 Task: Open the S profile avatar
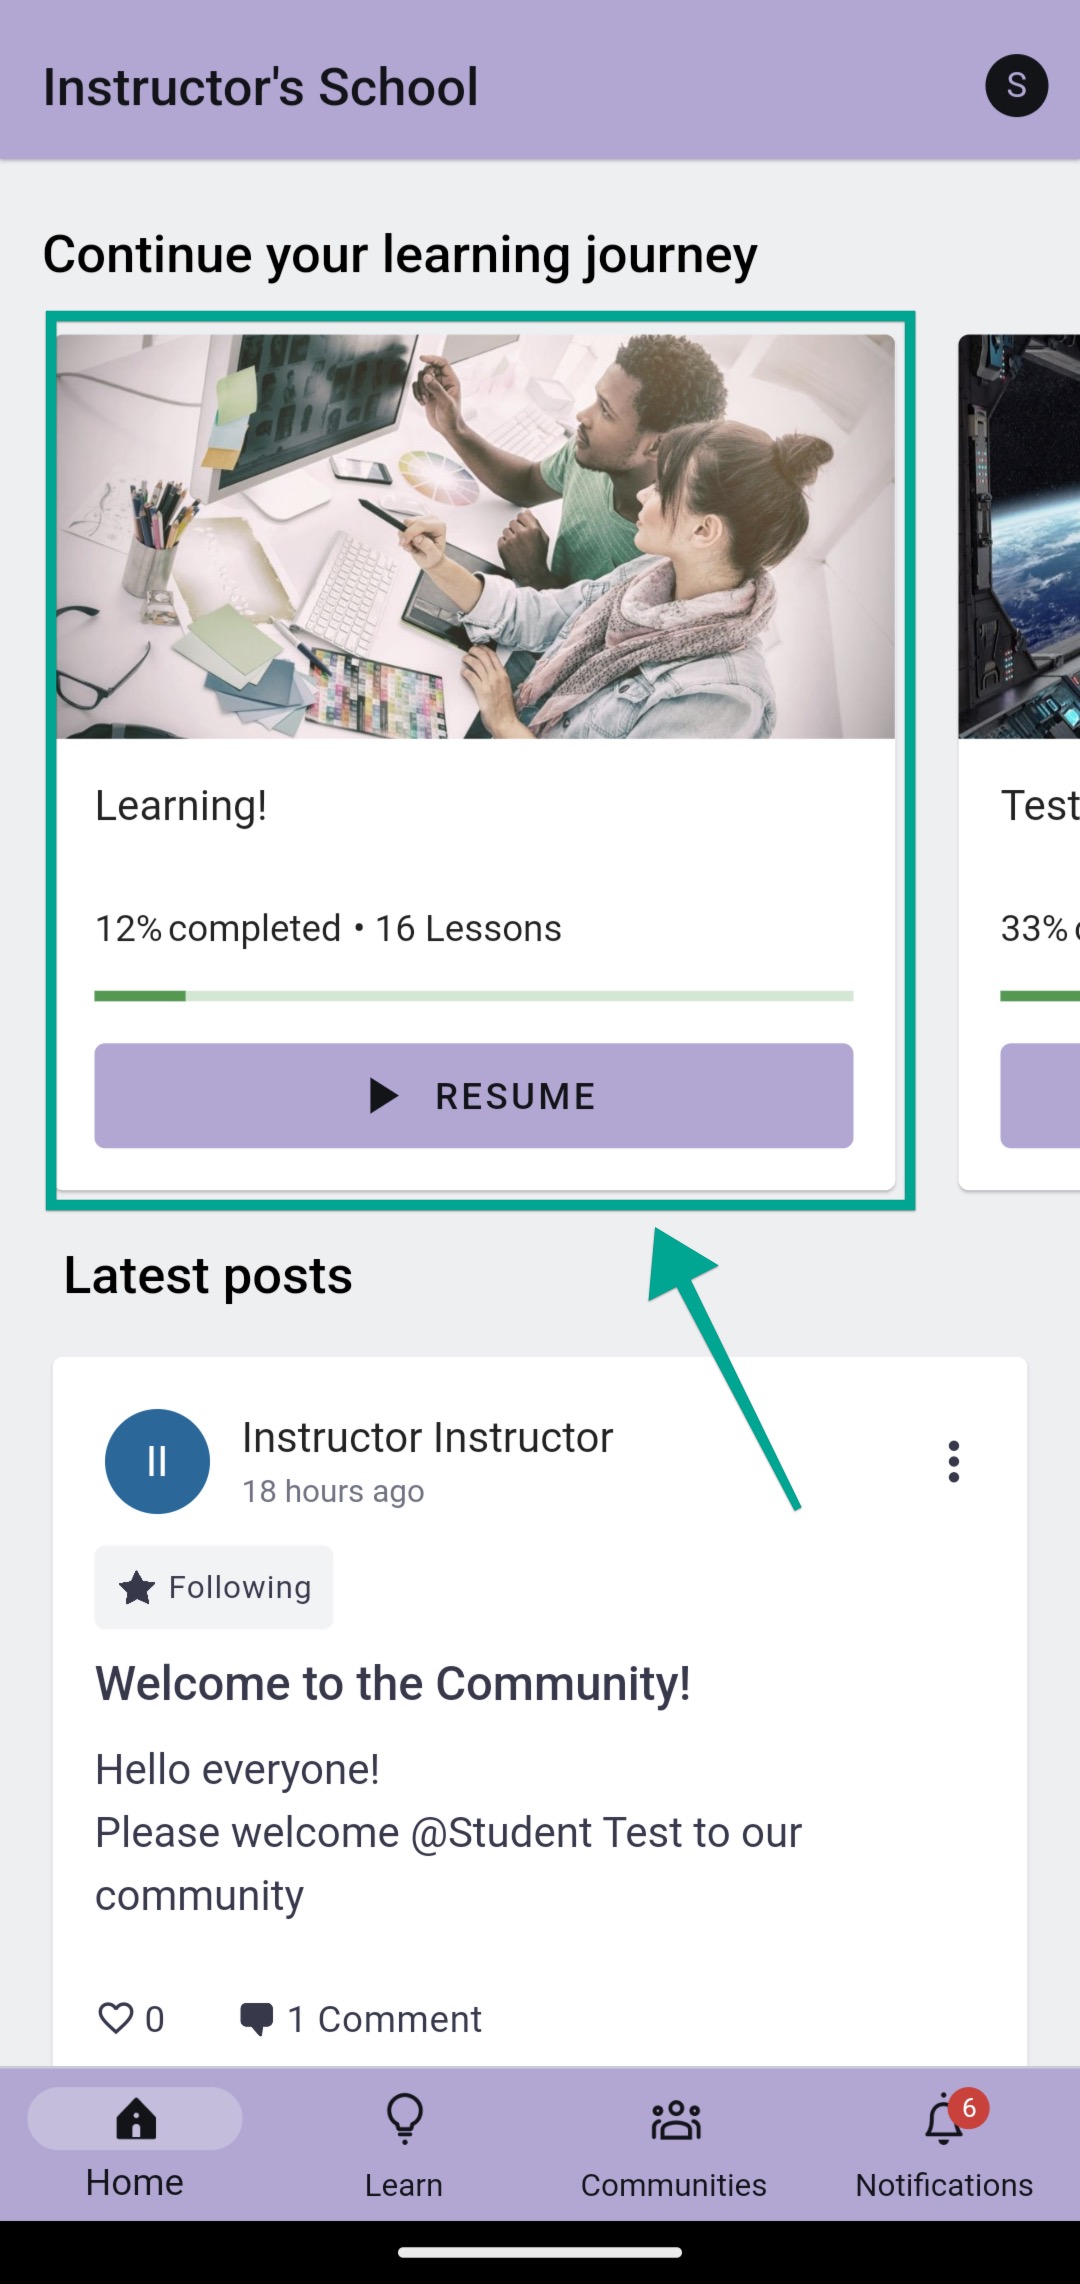(x=1016, y=86)
